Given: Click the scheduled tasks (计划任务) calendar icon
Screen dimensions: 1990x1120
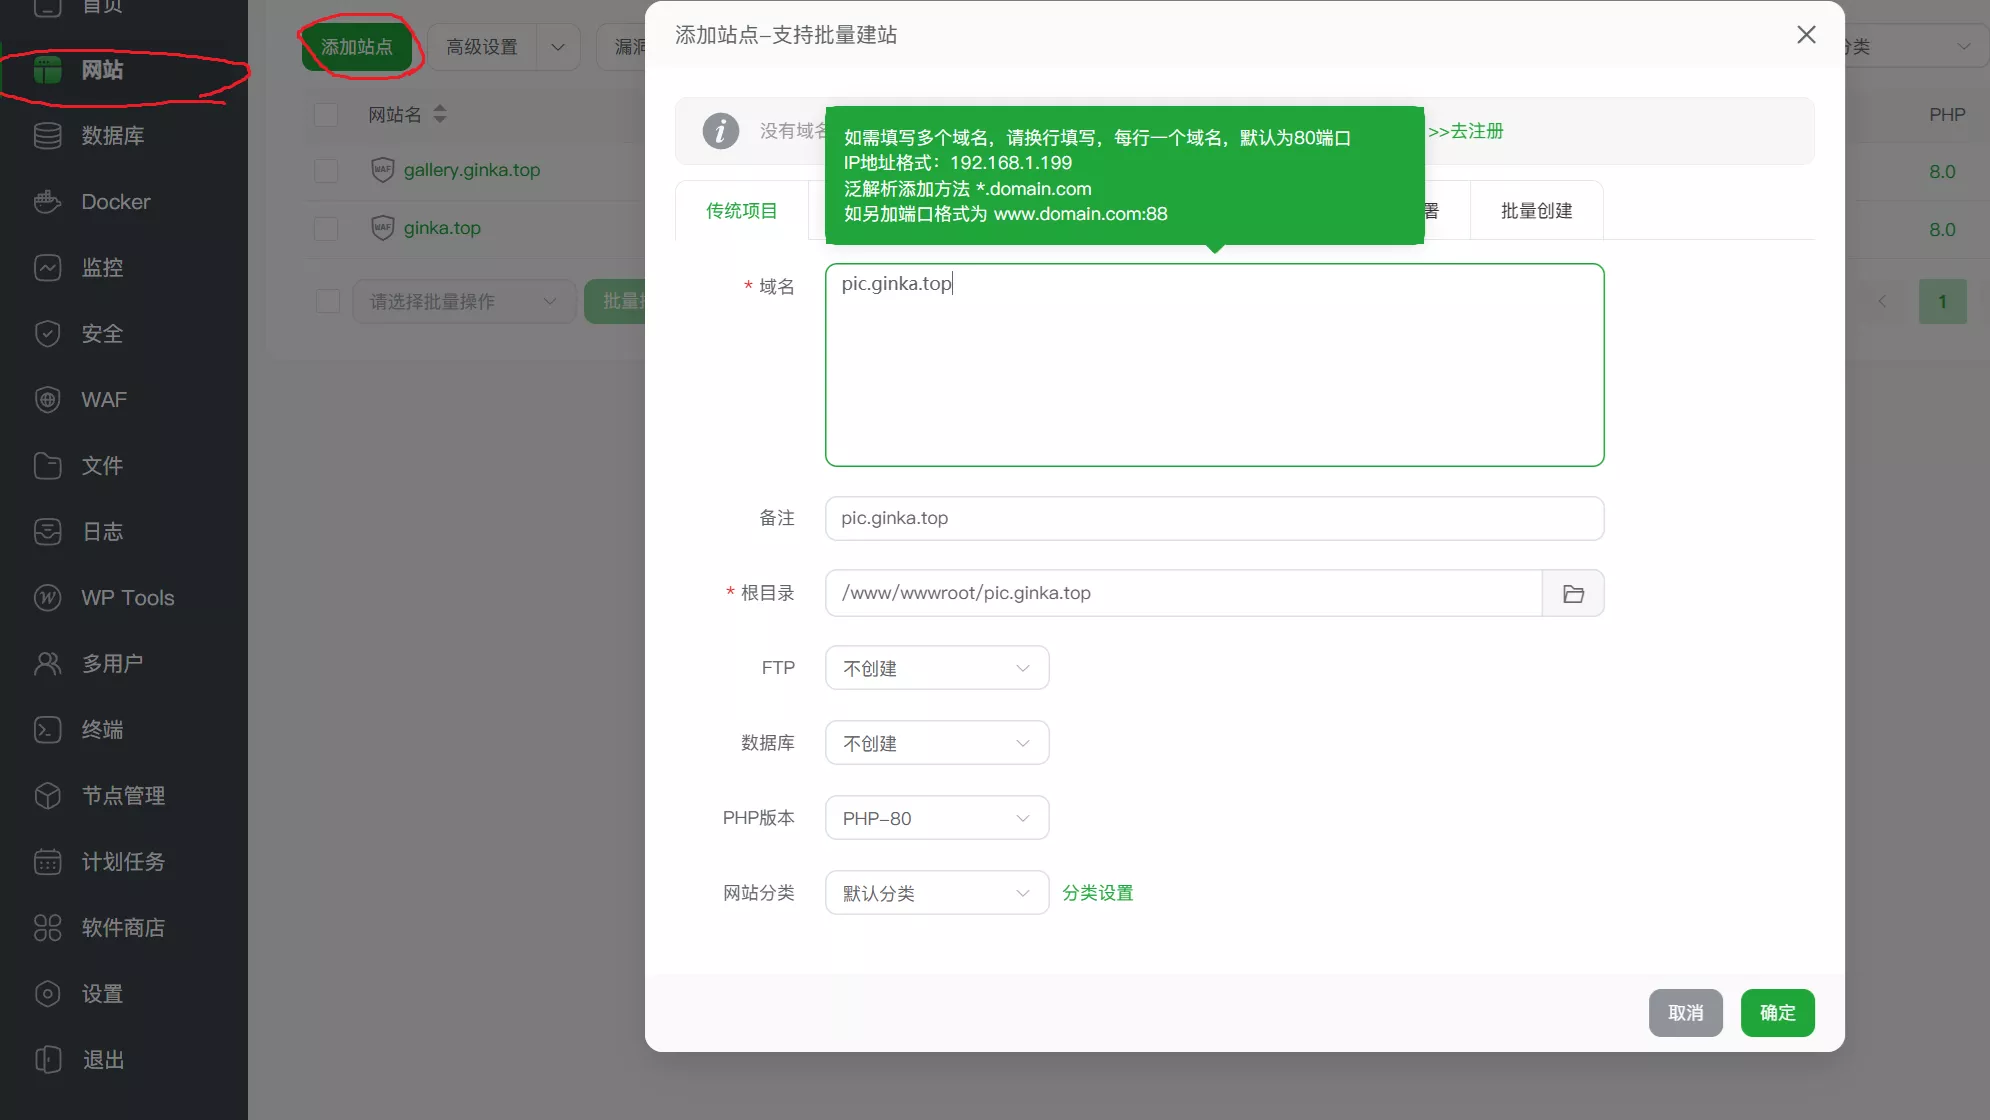Looking at the screenshot, I should [x=47, y=862].
